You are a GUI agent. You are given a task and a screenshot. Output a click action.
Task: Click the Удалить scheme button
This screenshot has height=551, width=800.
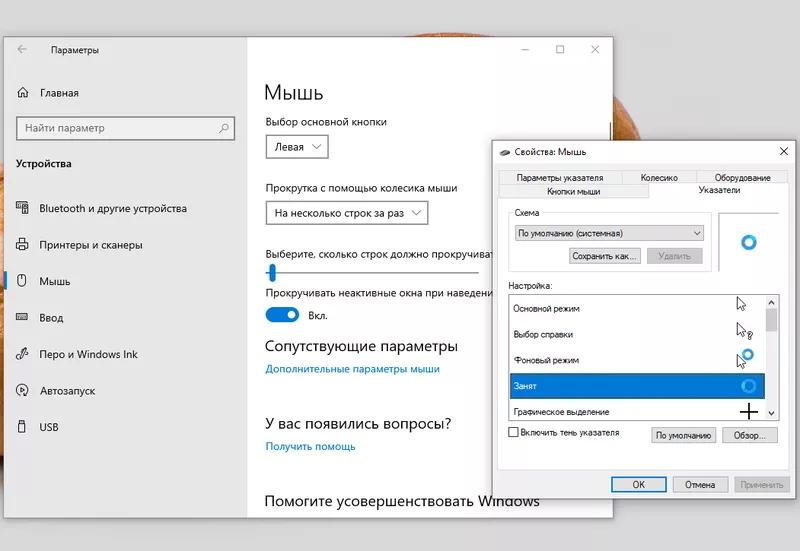(674, 256)
